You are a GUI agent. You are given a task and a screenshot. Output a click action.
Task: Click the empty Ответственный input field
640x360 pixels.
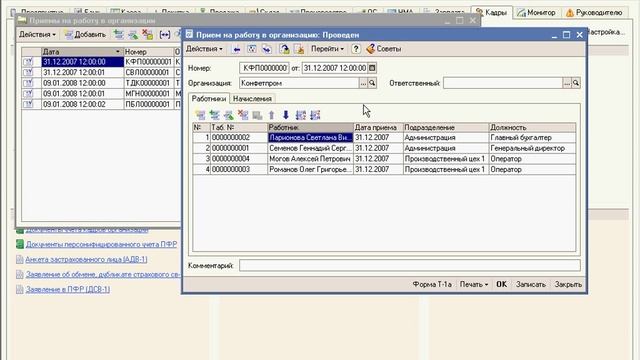point(503,83)
